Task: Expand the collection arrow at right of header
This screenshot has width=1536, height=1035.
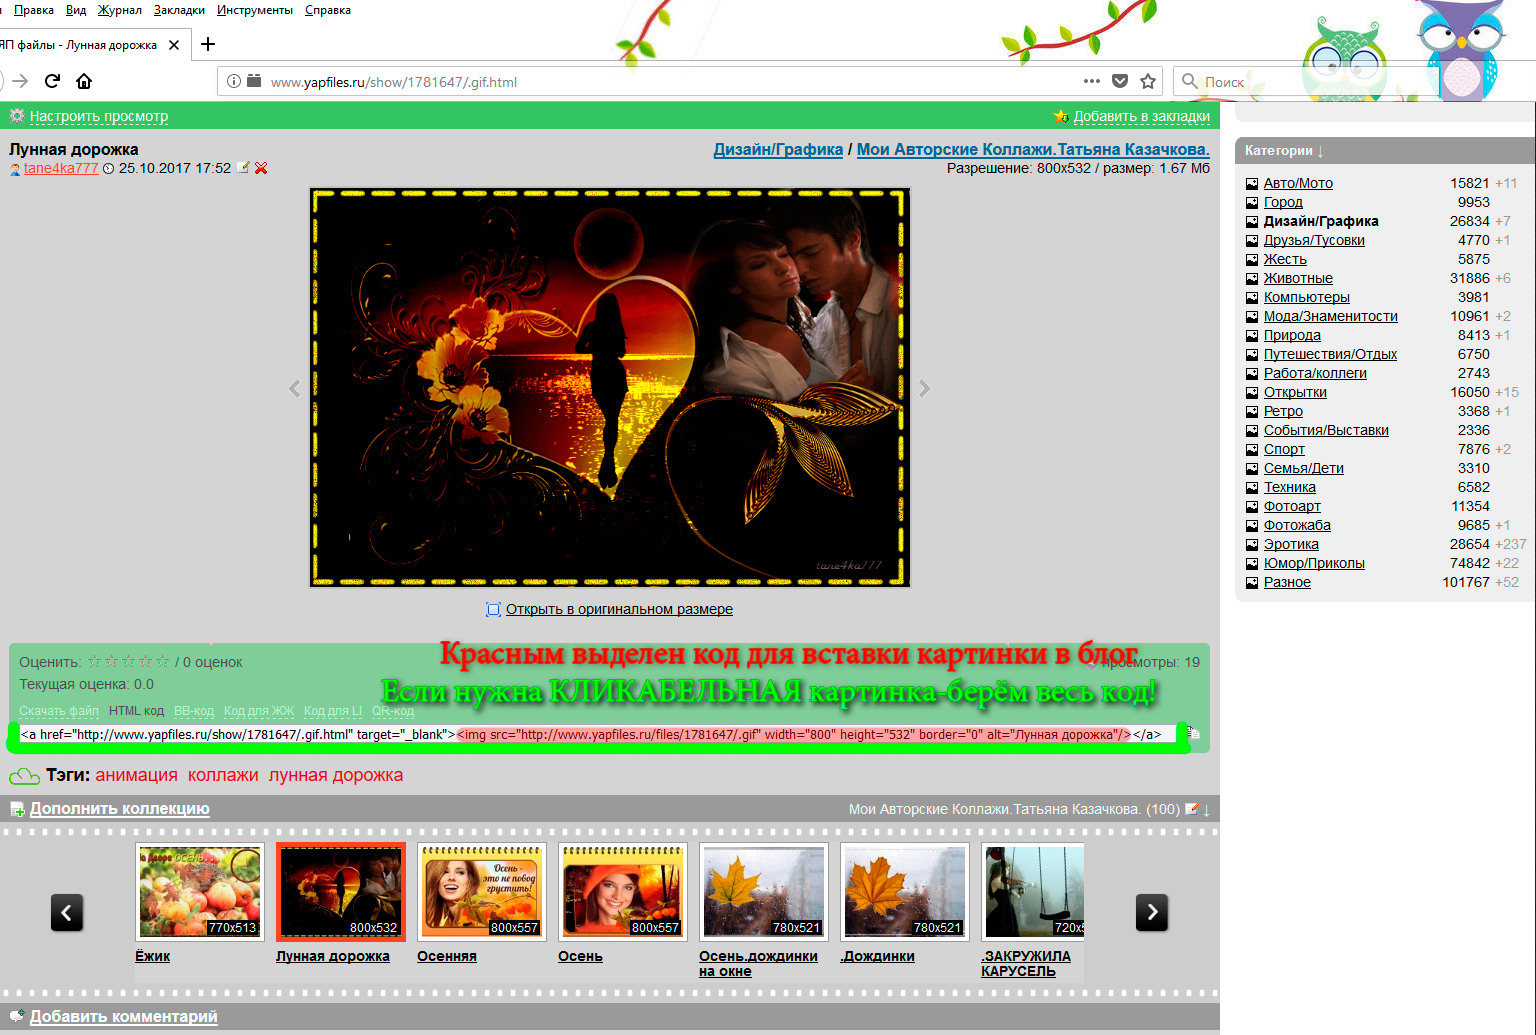Action: 1206,809
